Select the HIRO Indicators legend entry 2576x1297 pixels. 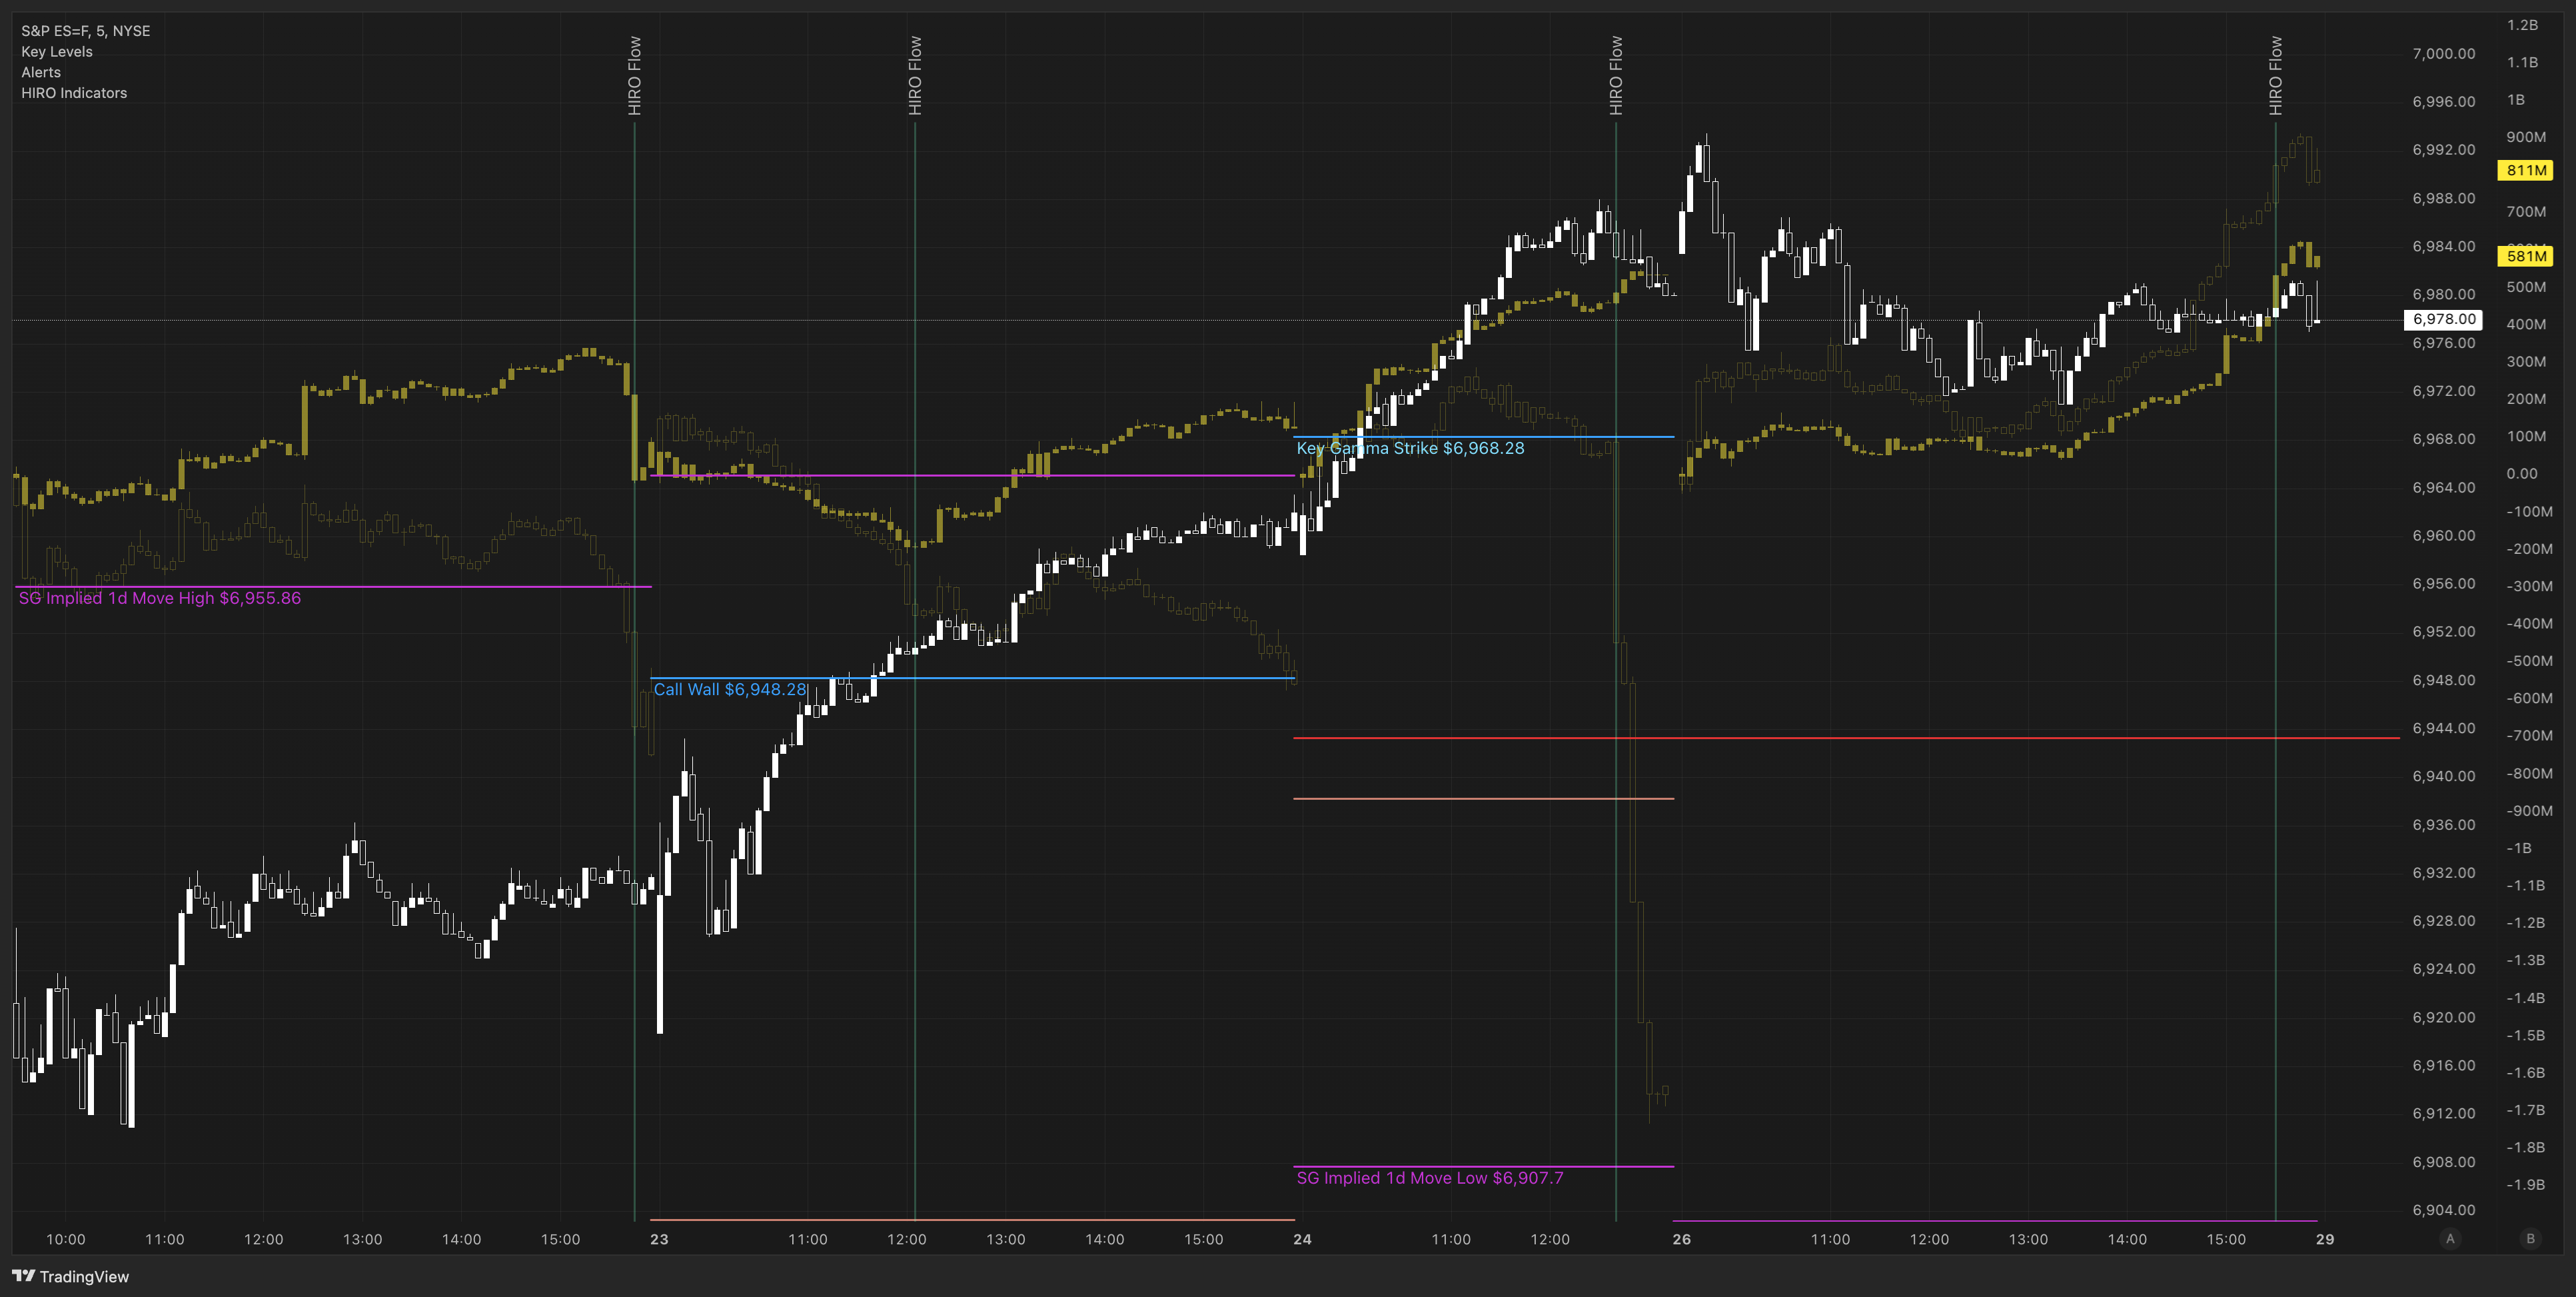[74, 93]
